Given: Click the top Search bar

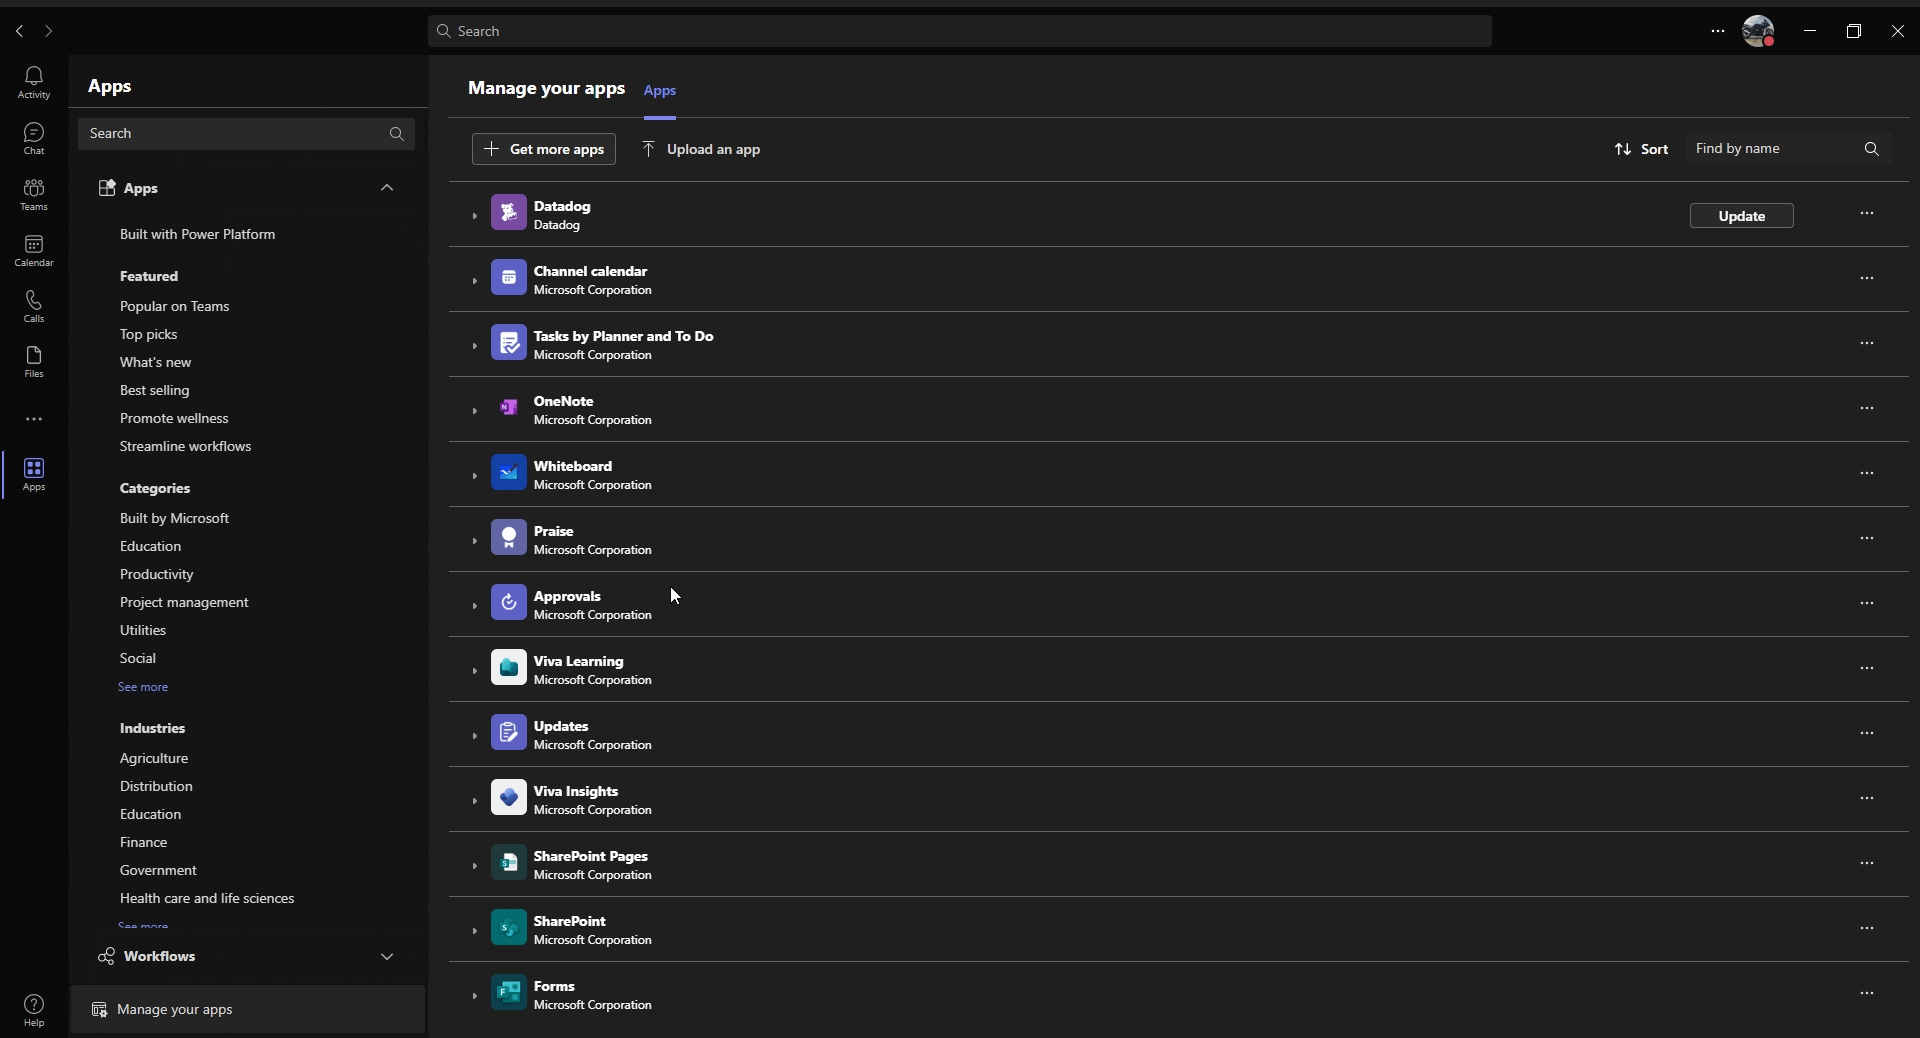Looking at the screenshot, I should 960,31.
